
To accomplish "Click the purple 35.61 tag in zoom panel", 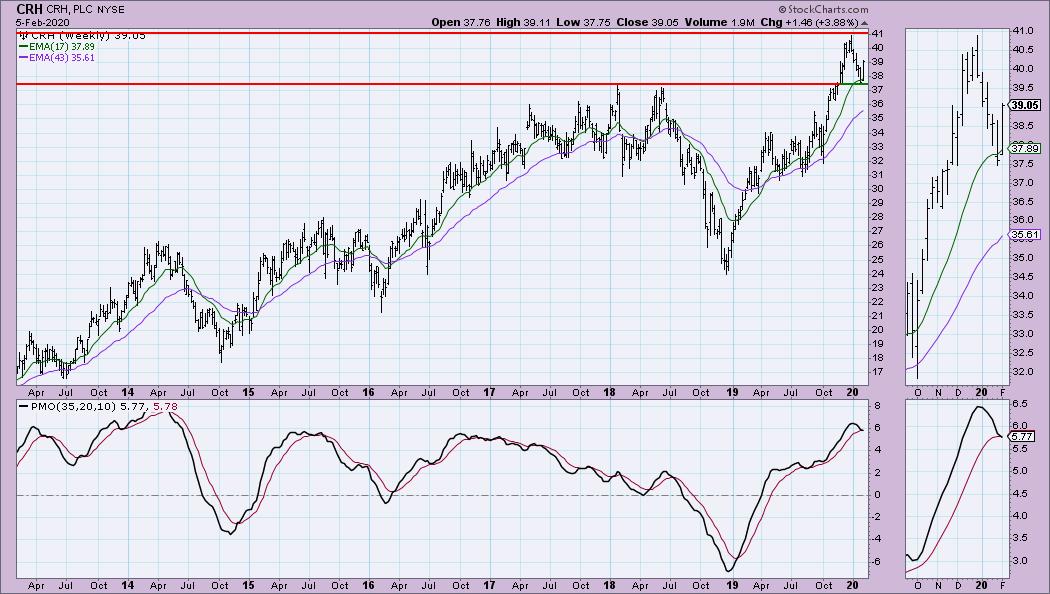I will click(1025, 234).
